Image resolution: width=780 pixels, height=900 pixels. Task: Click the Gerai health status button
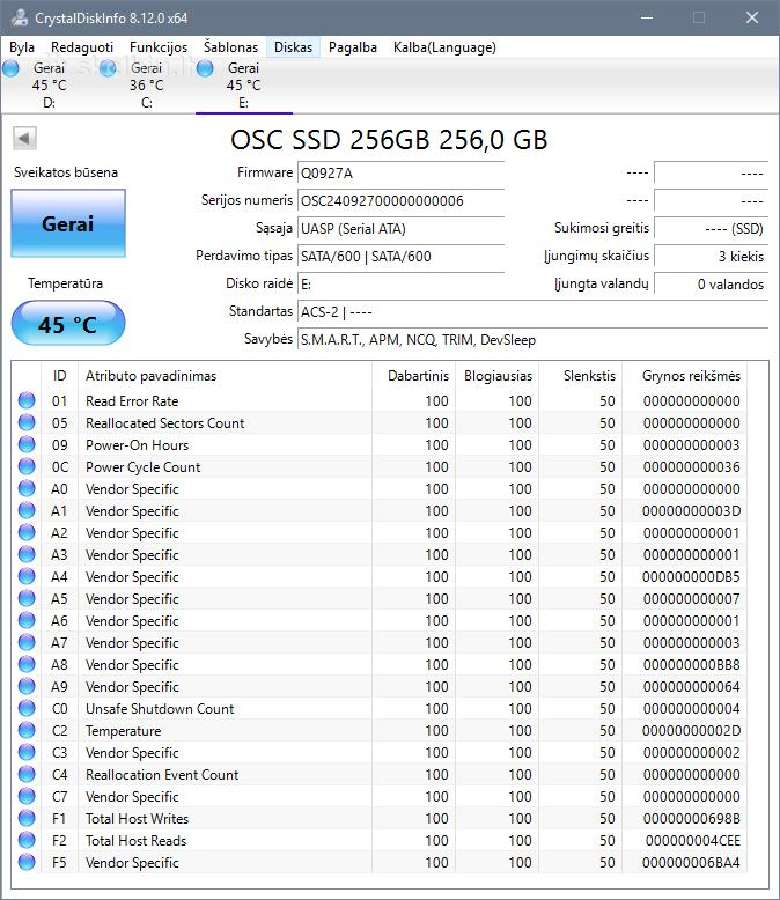point(68,223)
